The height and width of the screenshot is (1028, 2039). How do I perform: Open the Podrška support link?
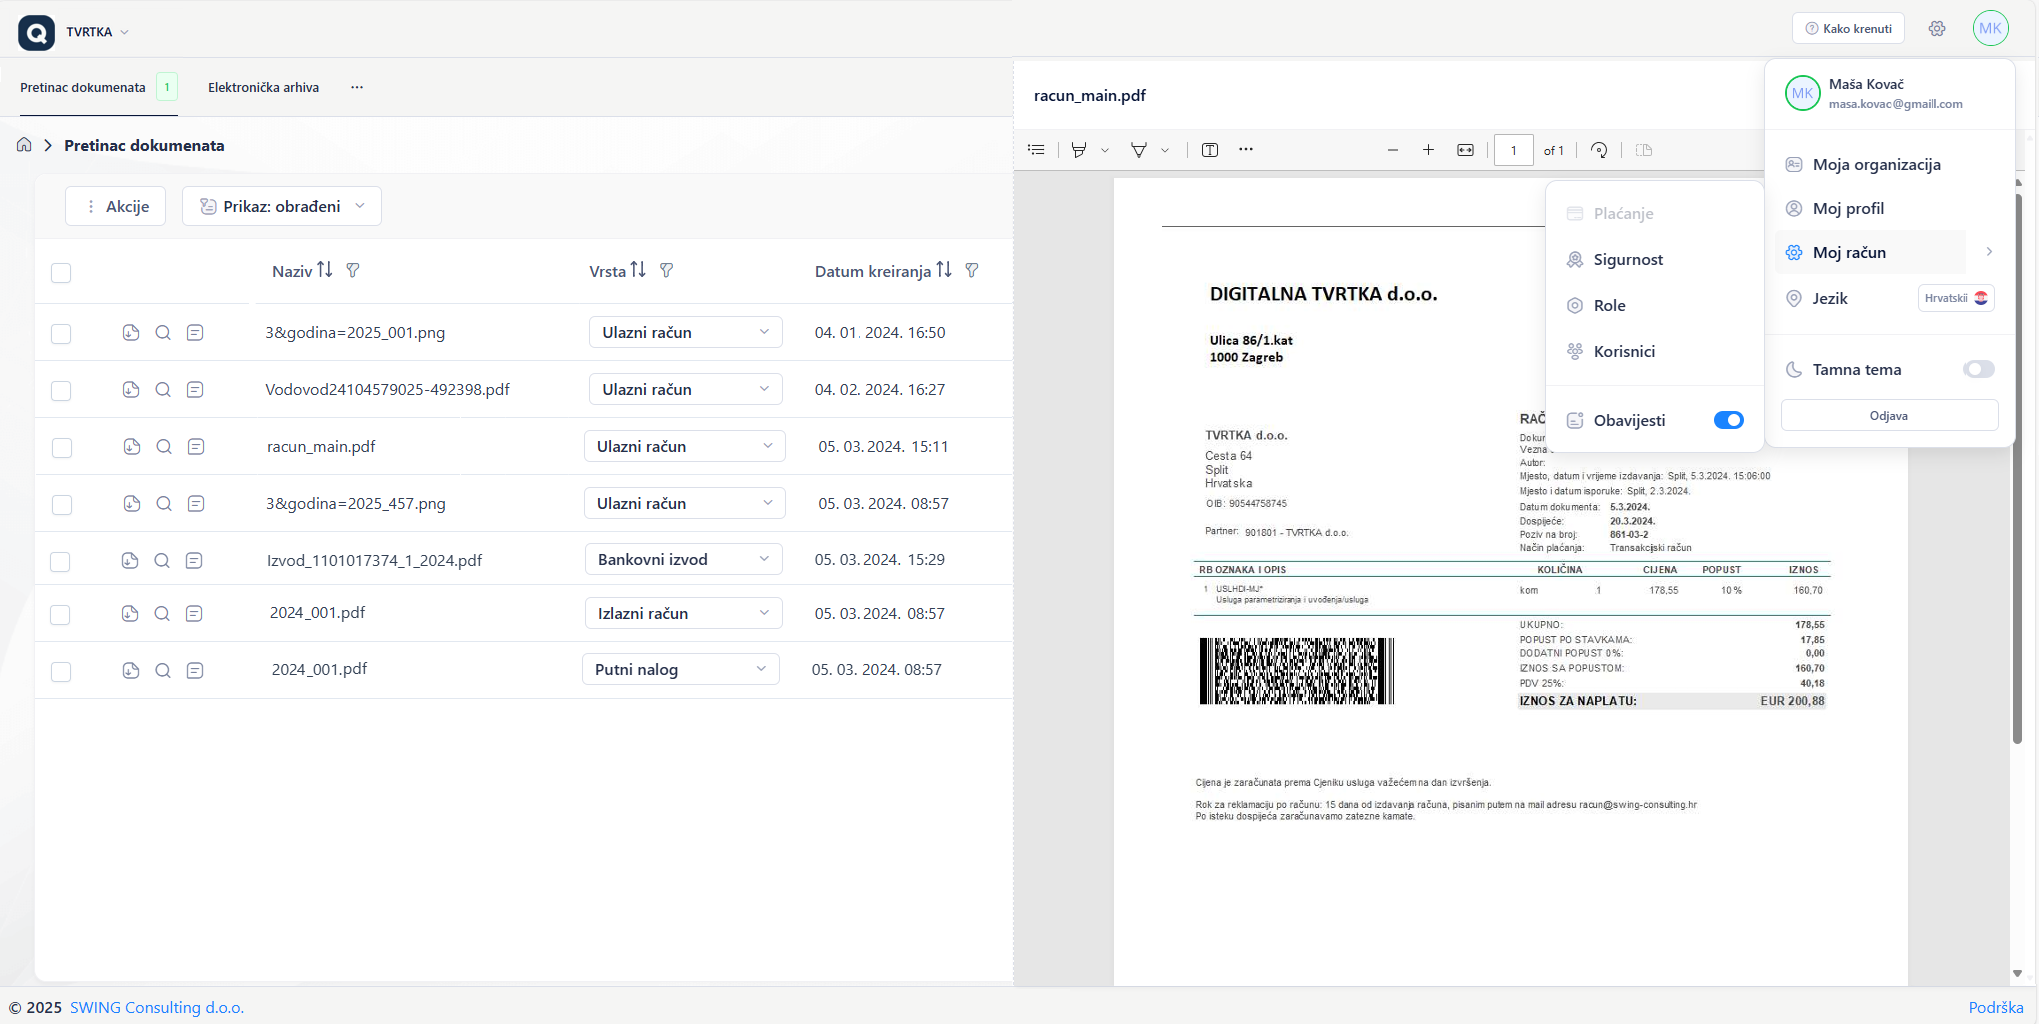(x=1996, y=1007)
